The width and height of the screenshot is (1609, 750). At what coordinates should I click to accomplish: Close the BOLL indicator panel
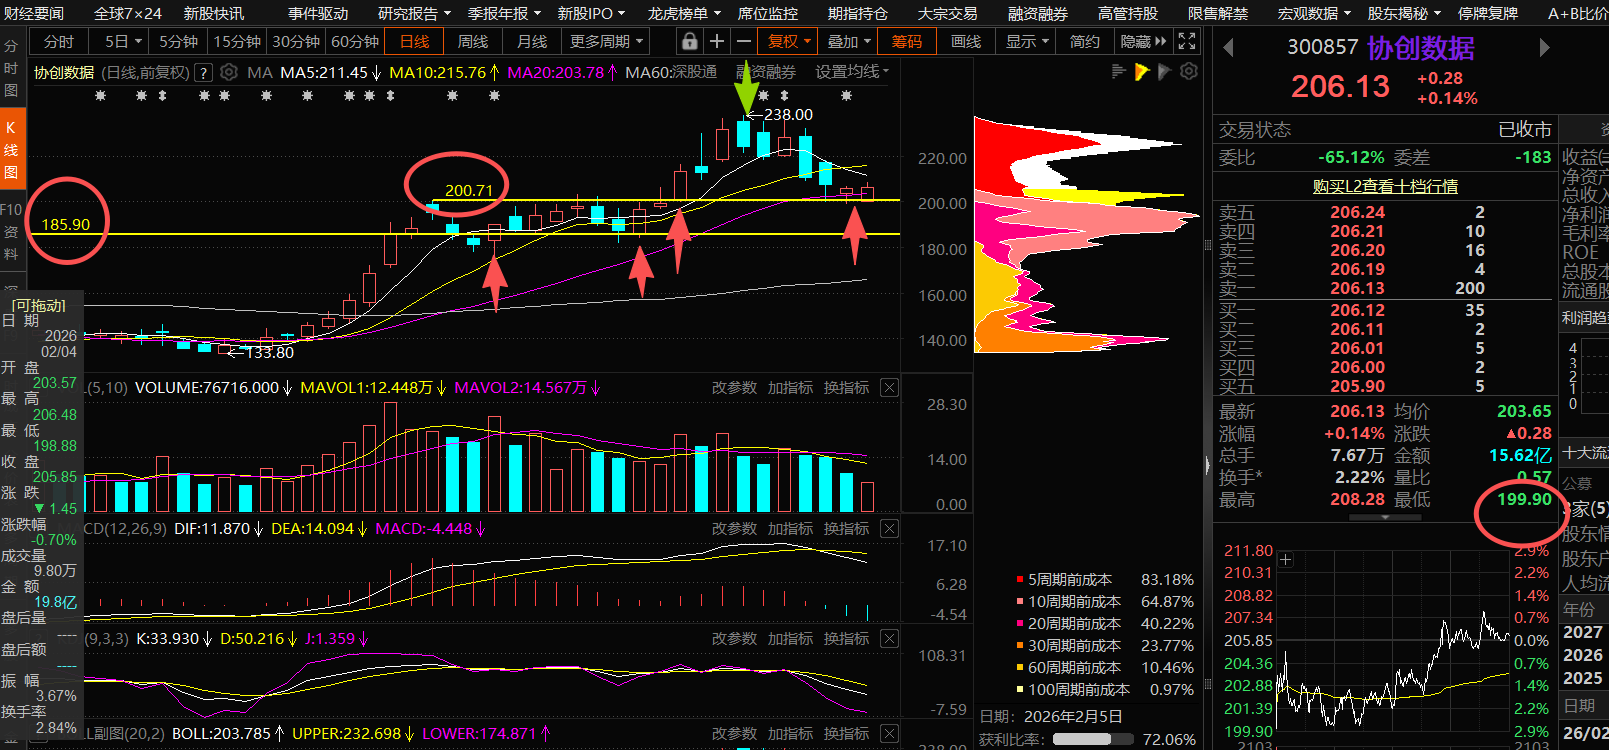pos(889,733)
